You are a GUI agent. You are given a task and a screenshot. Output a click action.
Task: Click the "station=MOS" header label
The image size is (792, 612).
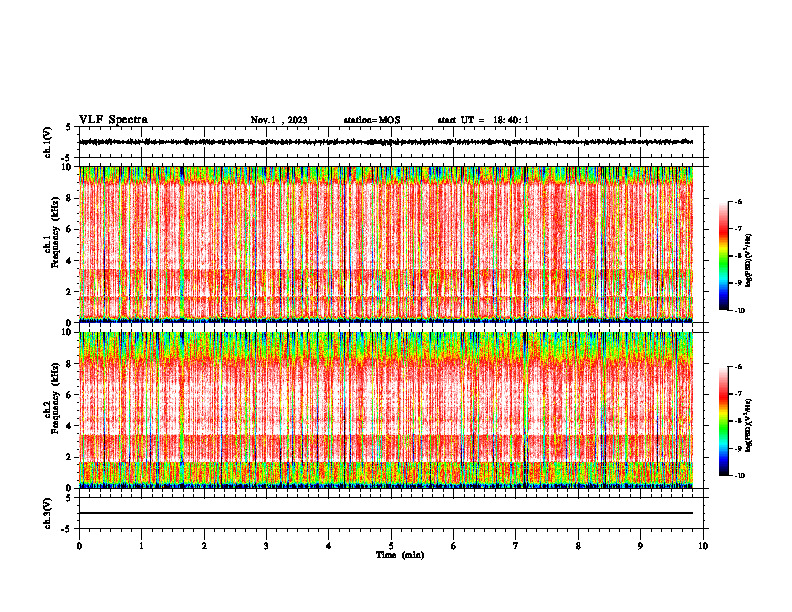372,120
